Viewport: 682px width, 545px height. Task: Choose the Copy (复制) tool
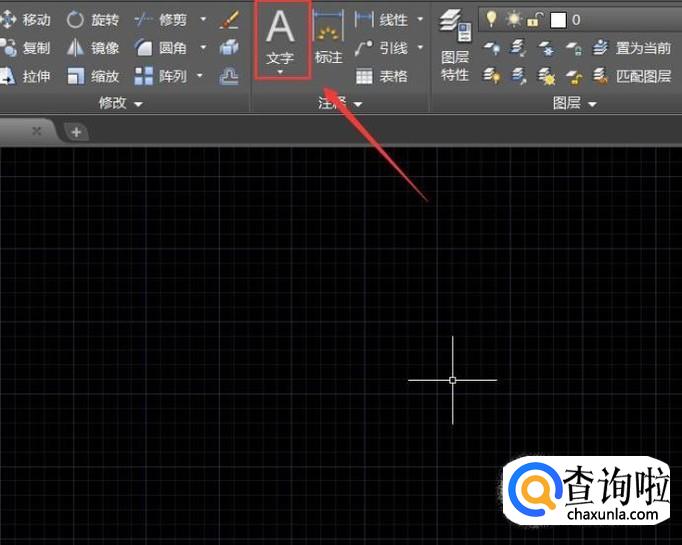click(25, 48)
